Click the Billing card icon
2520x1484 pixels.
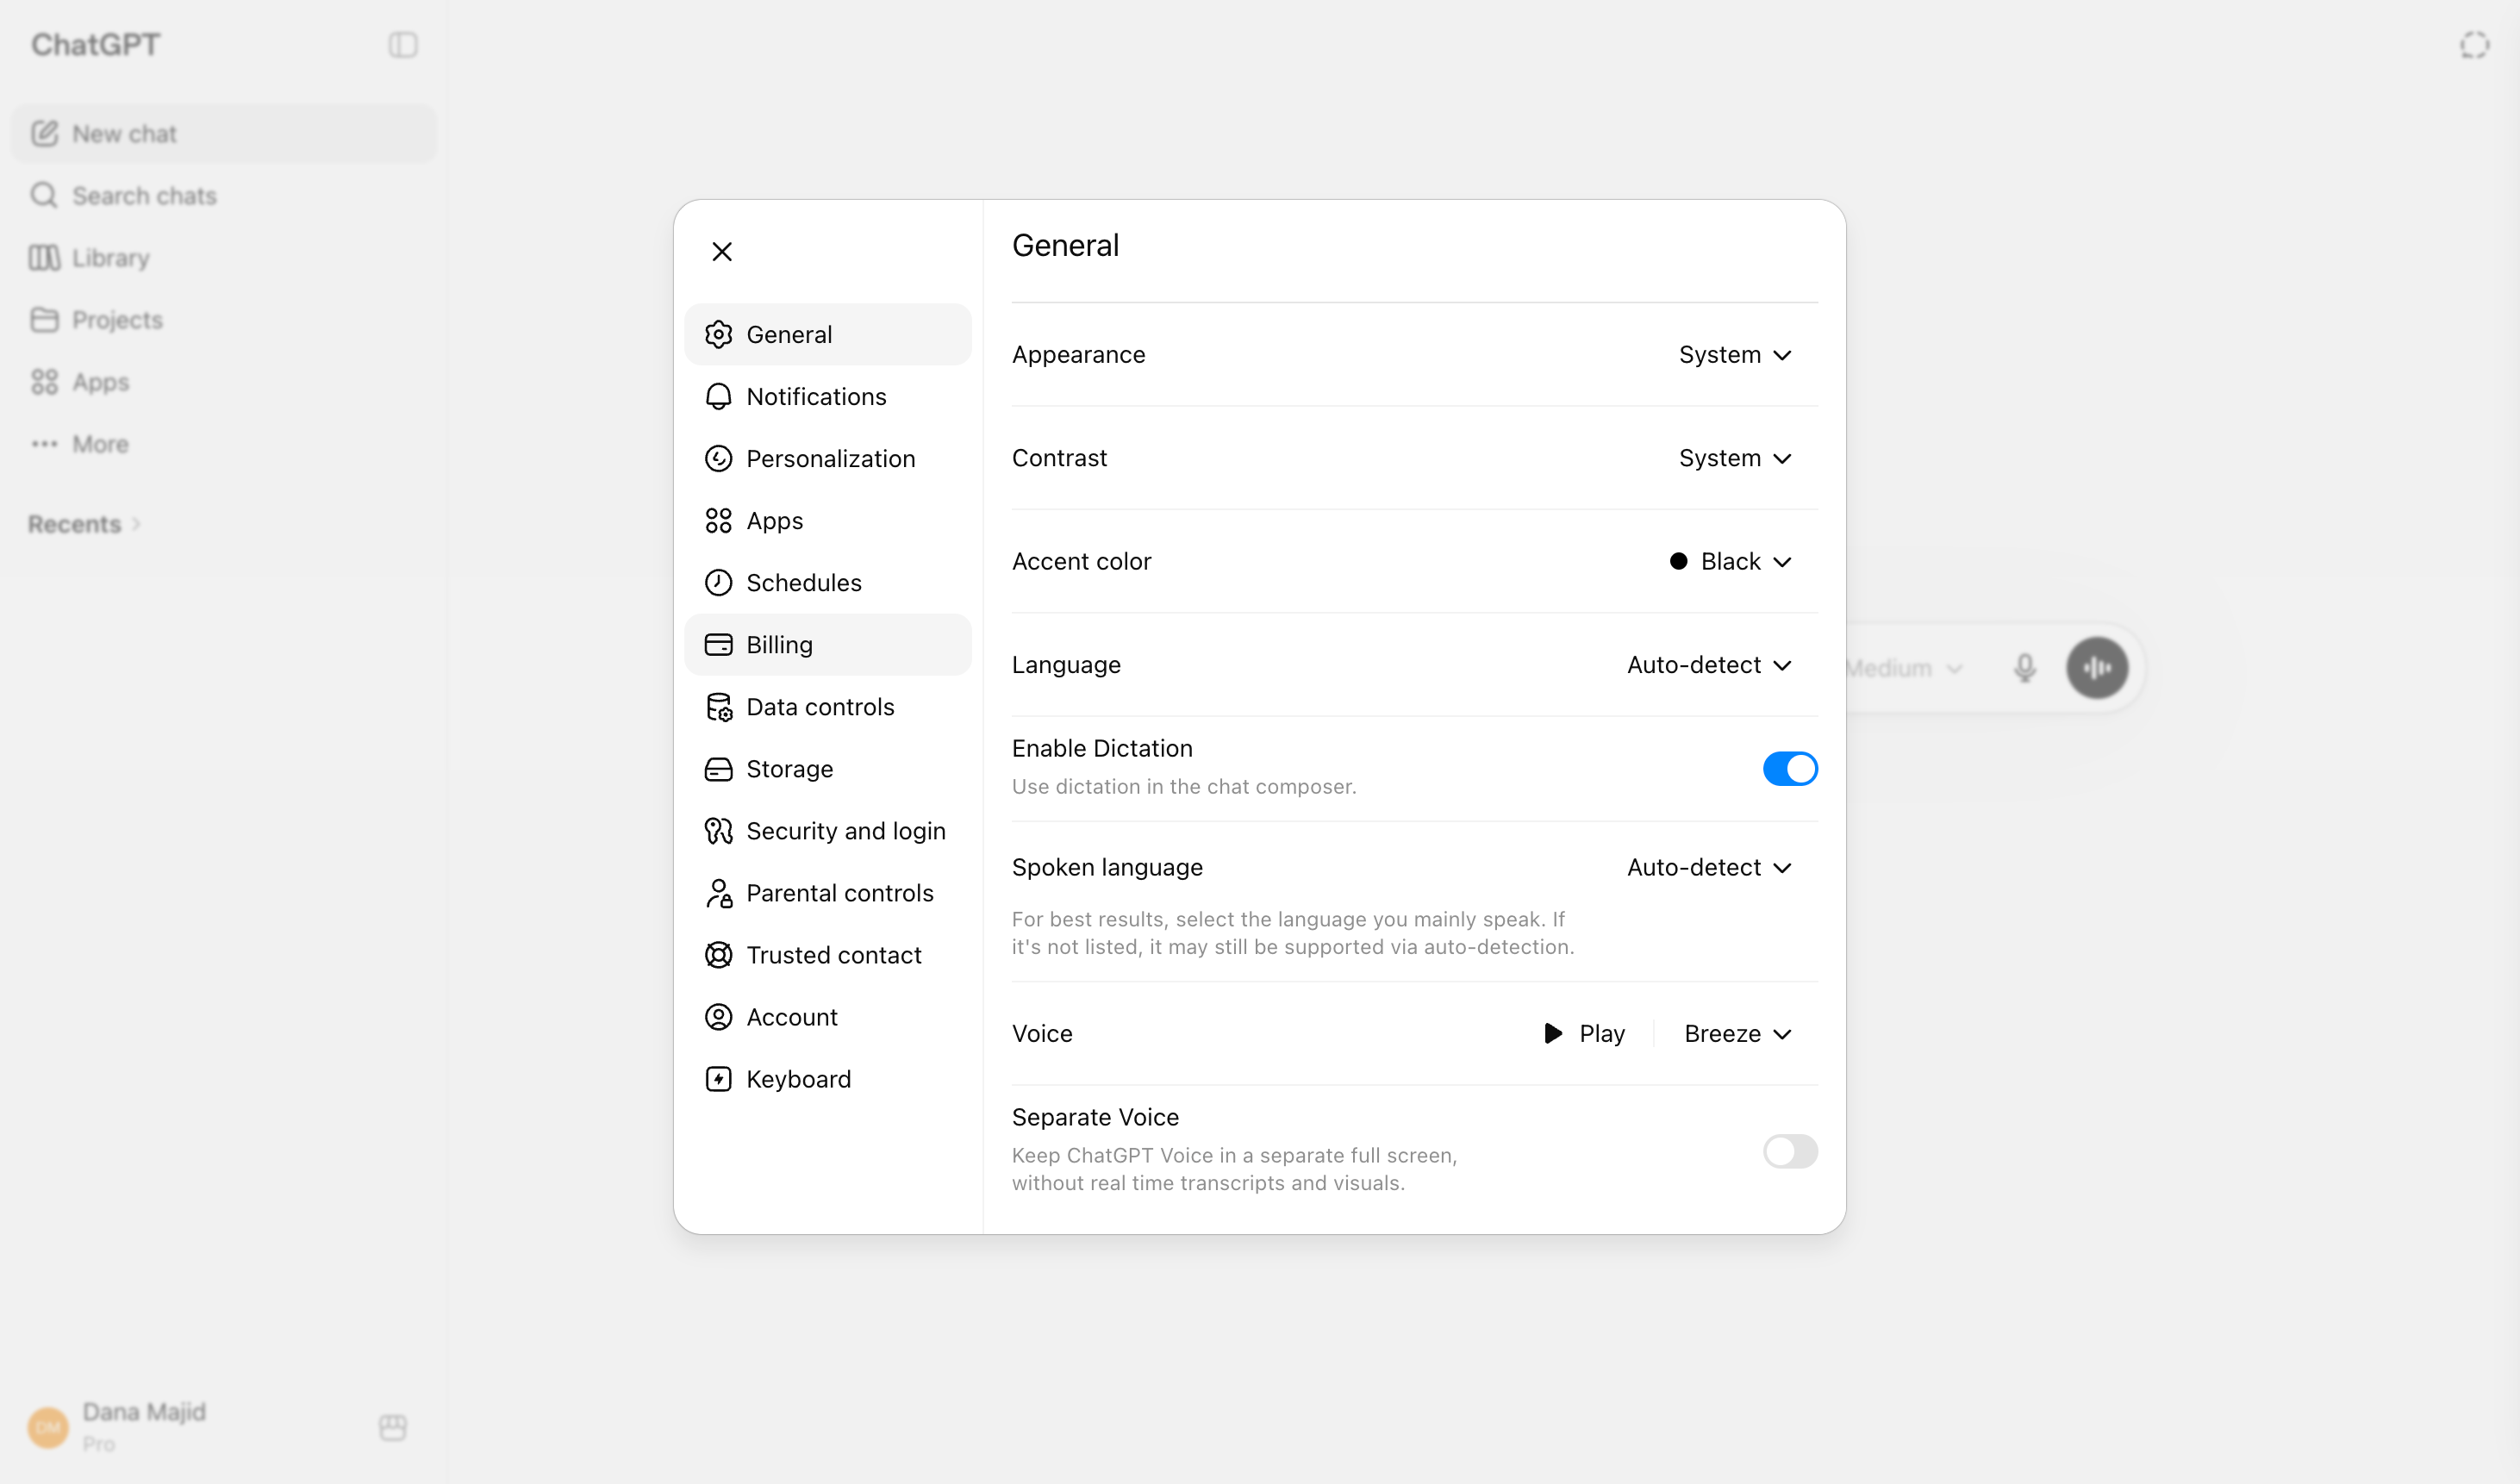[718, 644]
